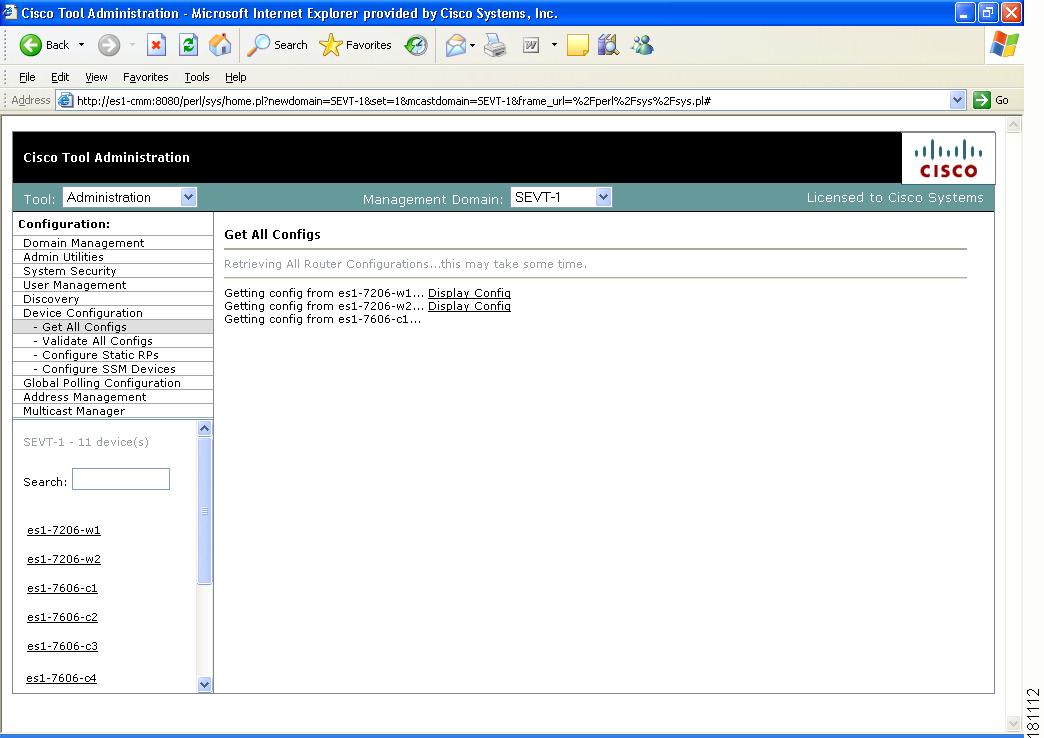This screenshot has height=738, width=1044.
Task: Click the Edit with Word icon
Action: pos(531,45)
